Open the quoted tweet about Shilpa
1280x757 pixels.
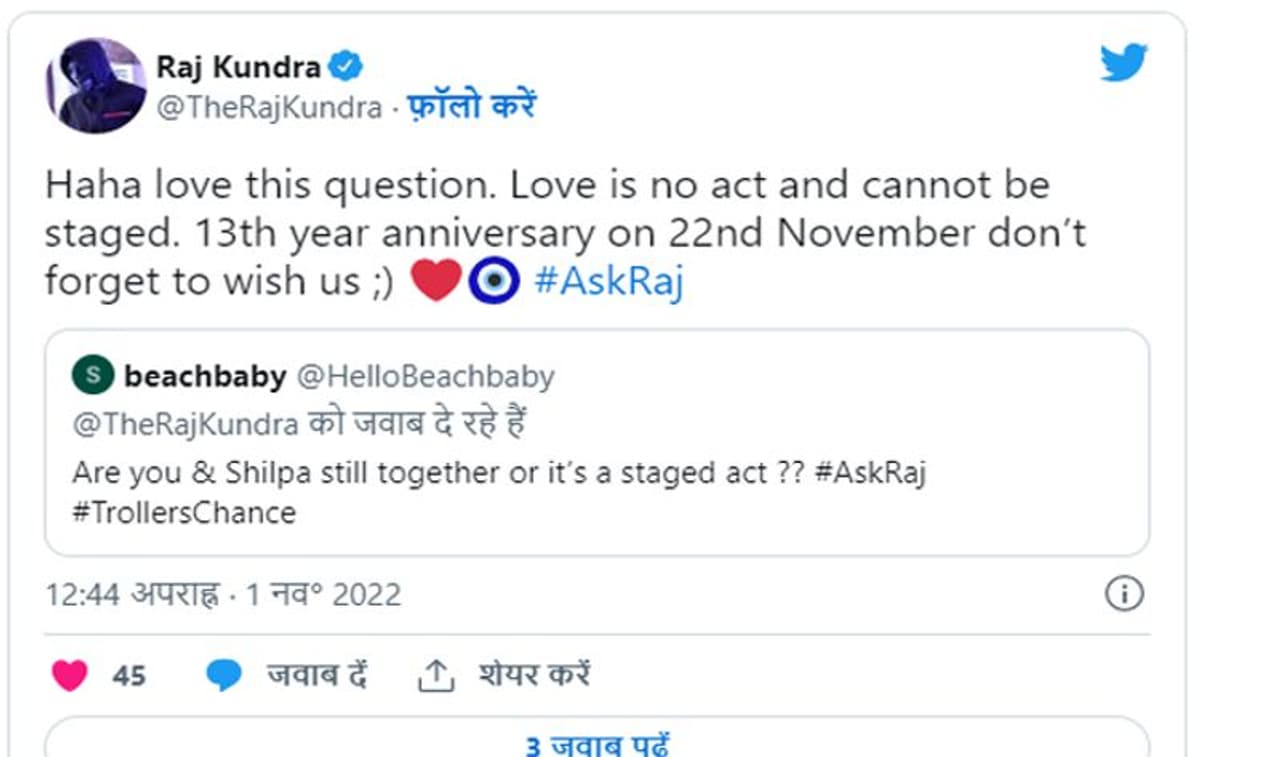coord(597,470)
